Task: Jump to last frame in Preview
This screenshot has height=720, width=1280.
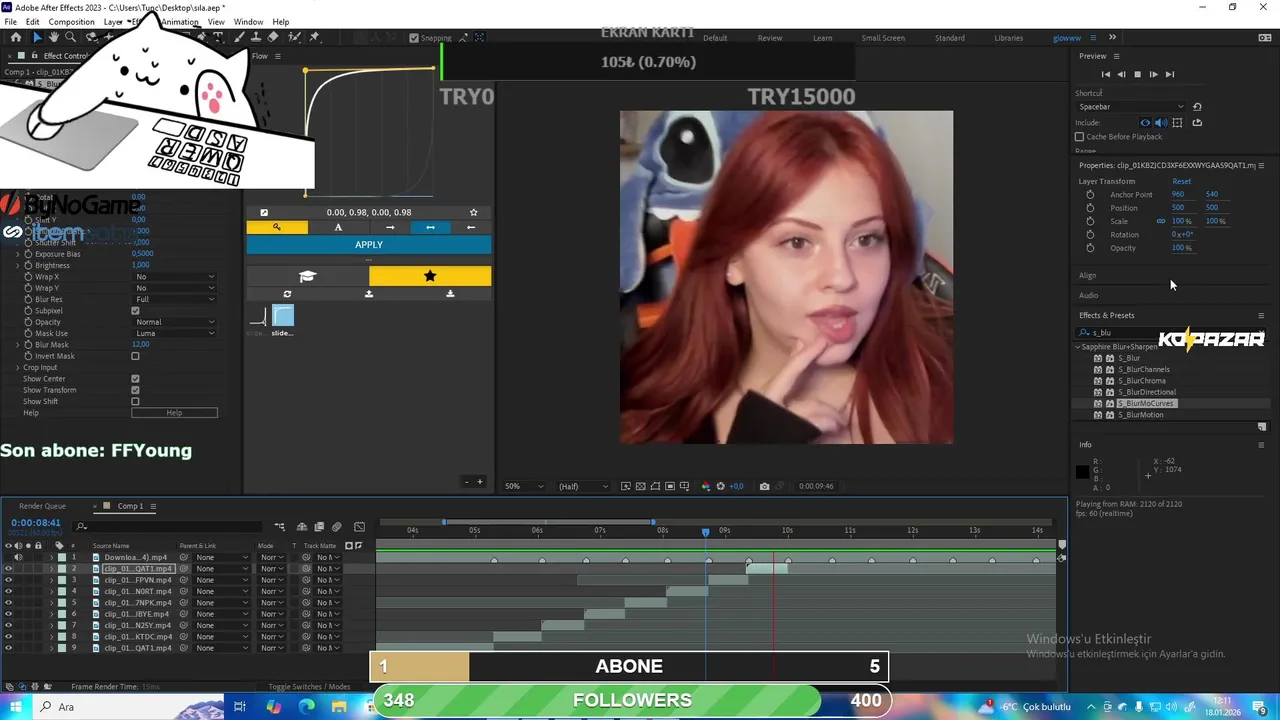Action: pyautogui.click(x=1170, y=74)
